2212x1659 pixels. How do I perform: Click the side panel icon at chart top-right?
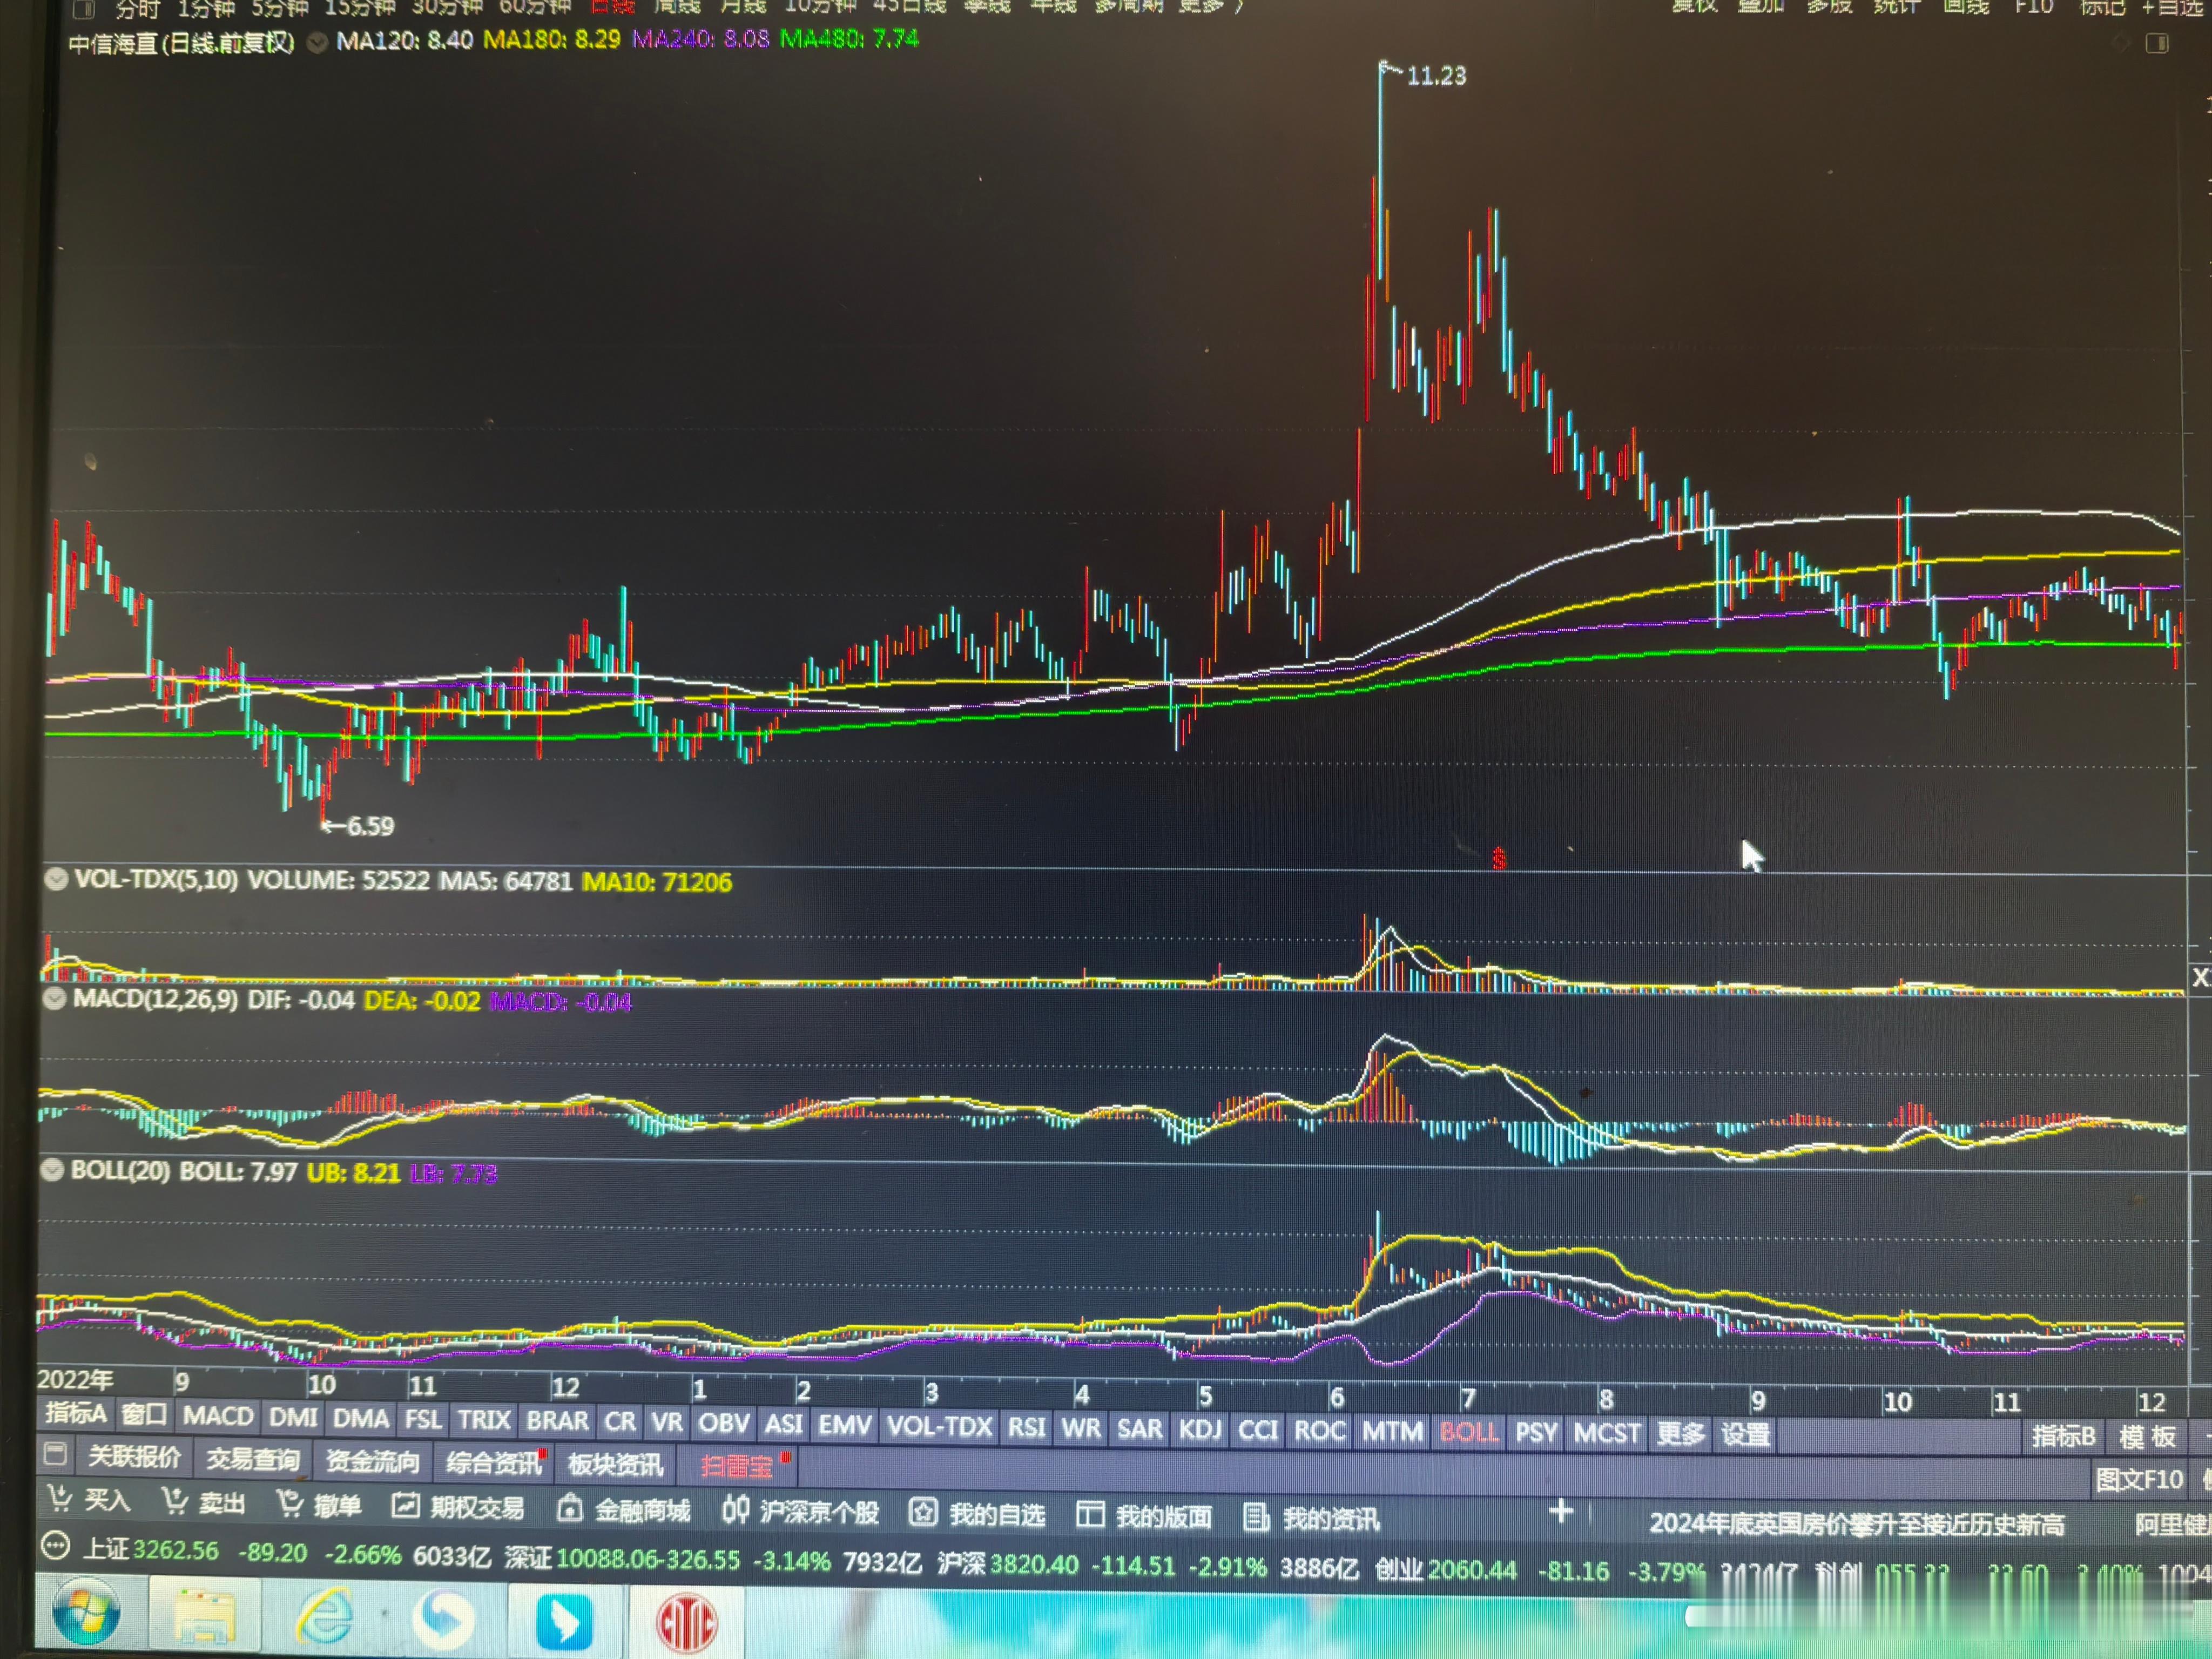click(x=2157, y=43)
